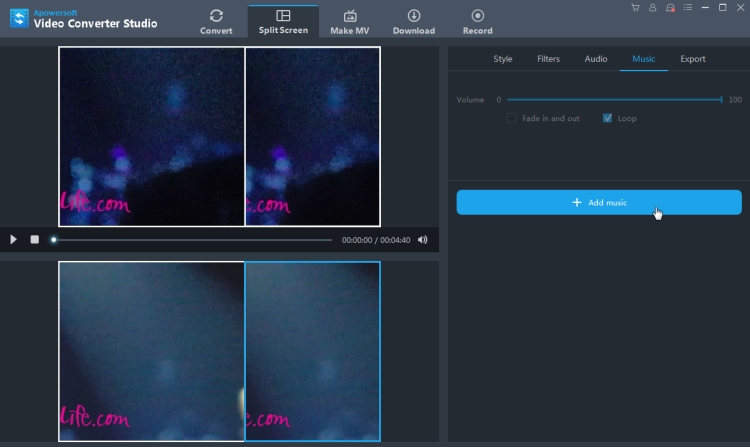Viewport: 750px width, 447px height.
Task: Open the user account icon
Action: [x=652, y=8]
